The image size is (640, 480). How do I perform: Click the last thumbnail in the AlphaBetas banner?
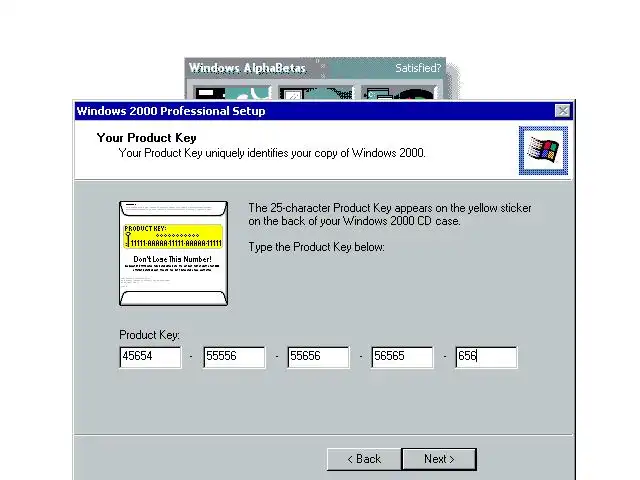[399, 93]
